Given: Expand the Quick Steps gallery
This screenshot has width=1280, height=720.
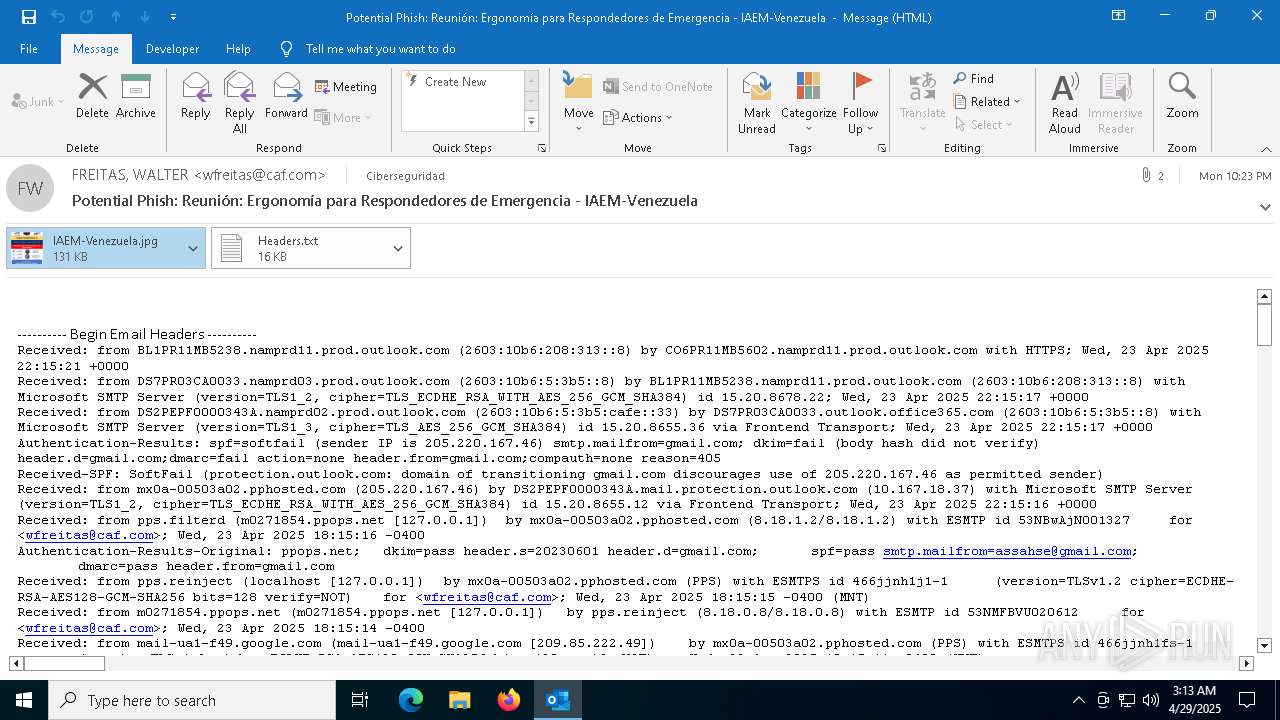Looking at the screenshot, I should coord(531,122).
